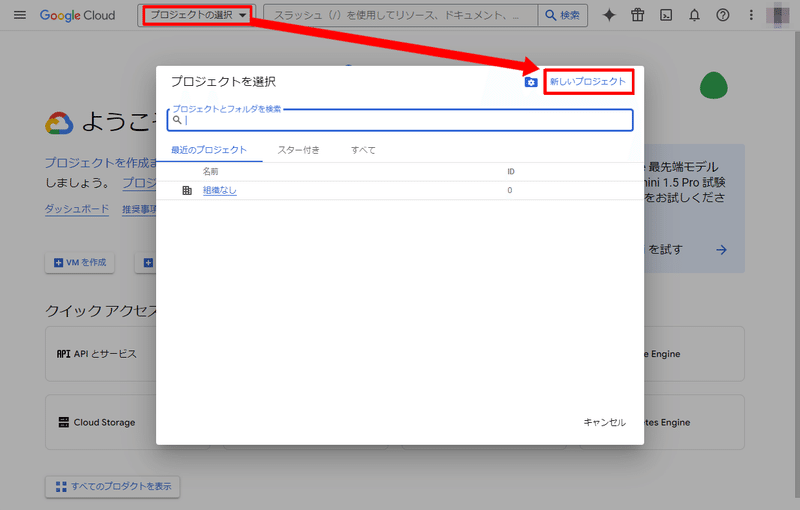This screenshot has width=800, height=510.
Task: Activate Cloud Shell terminal icon
Action: point(666,15)
